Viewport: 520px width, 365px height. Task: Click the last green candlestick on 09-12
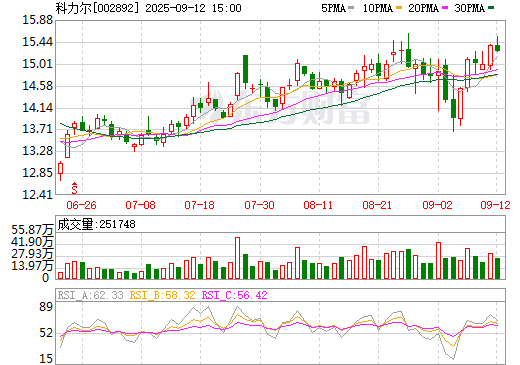tap(497, 48)
